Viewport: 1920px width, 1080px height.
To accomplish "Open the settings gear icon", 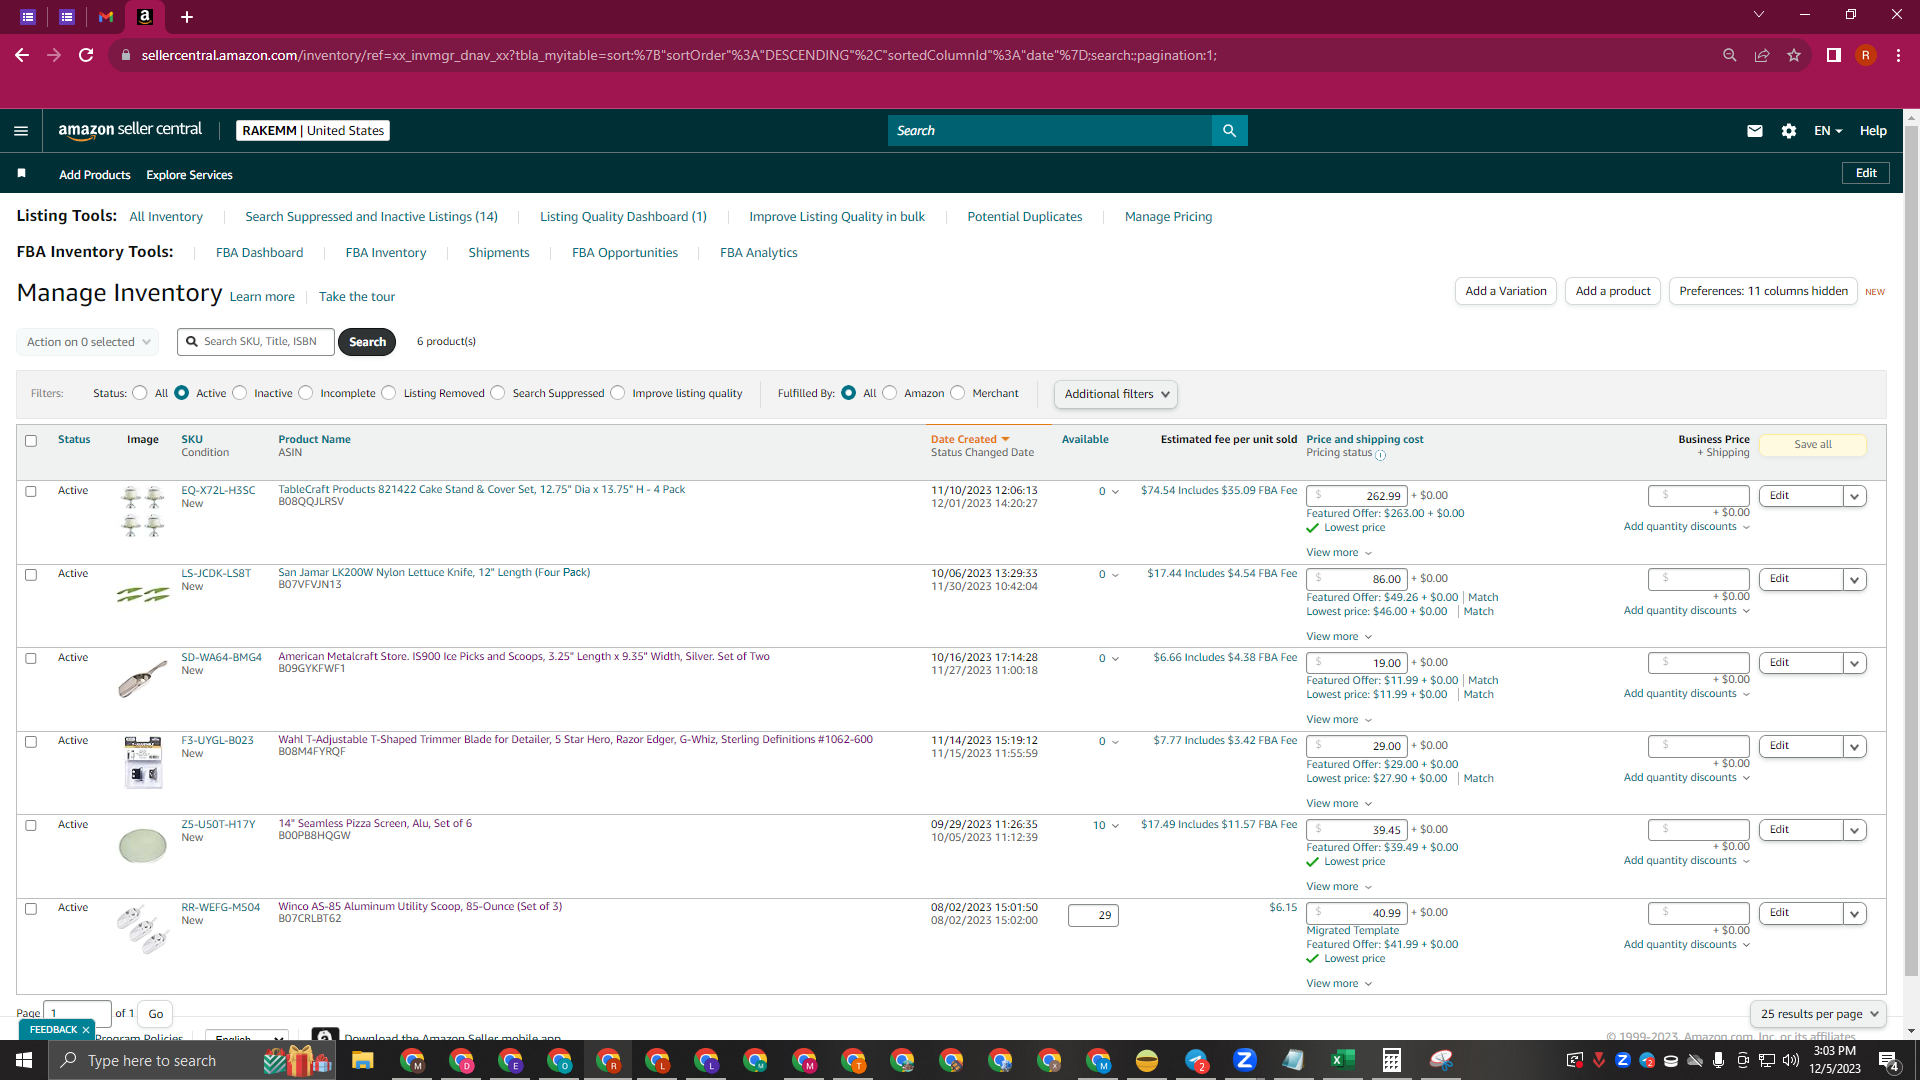I will click(x=1789, y=131).
